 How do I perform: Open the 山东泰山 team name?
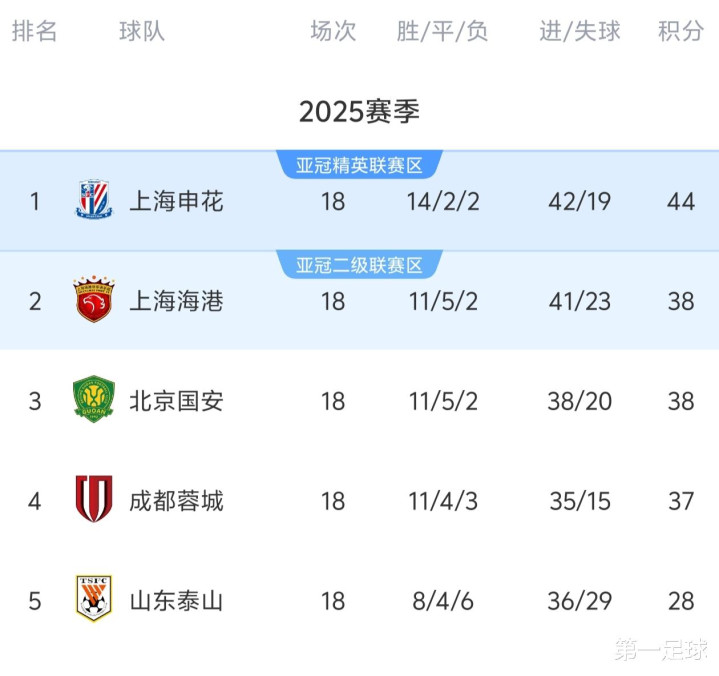pyautogui.click(x=177, y=601)
